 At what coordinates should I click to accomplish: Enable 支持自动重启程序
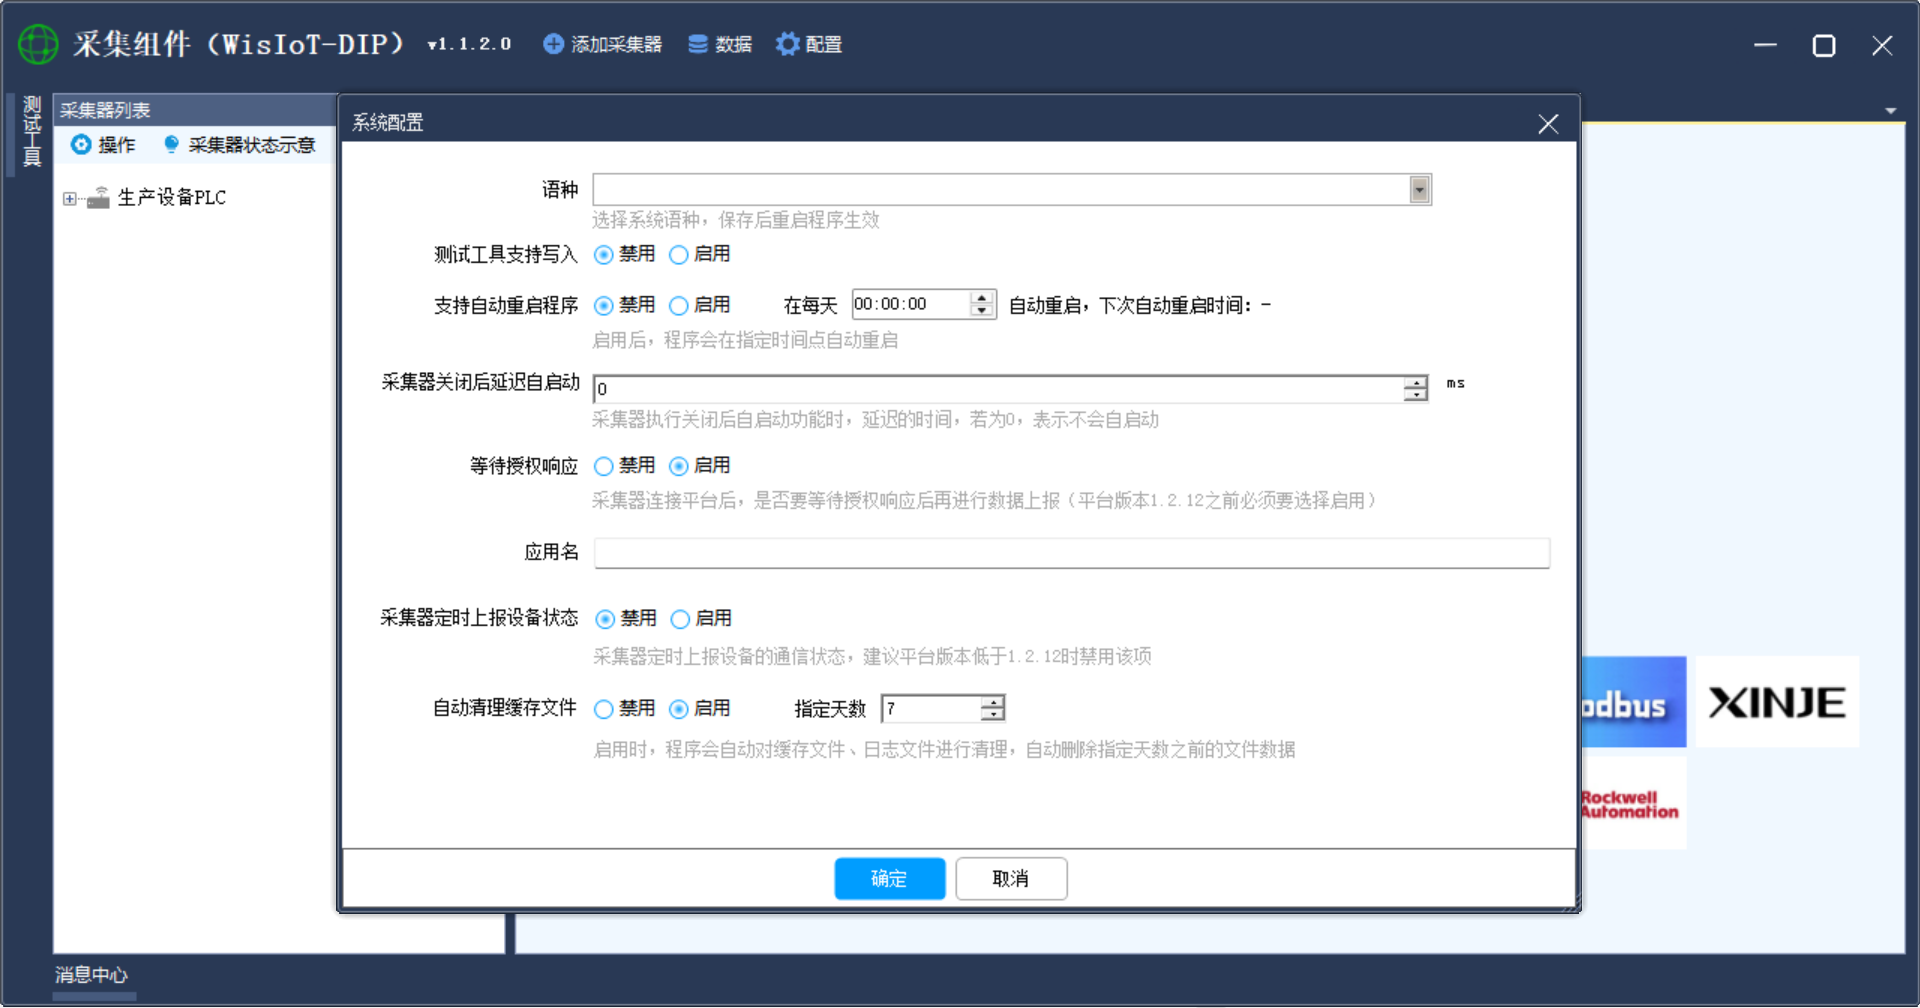(680, 305)
